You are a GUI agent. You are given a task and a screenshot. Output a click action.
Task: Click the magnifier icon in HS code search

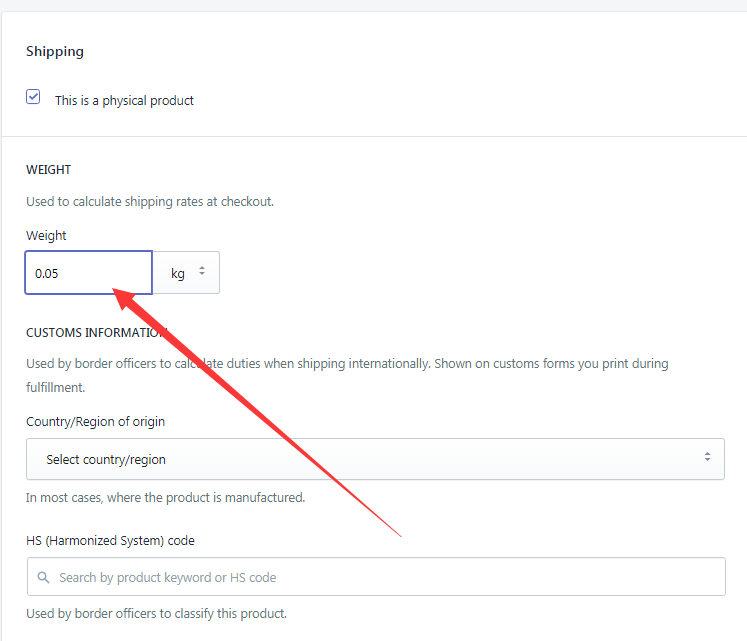coord(43,577)
